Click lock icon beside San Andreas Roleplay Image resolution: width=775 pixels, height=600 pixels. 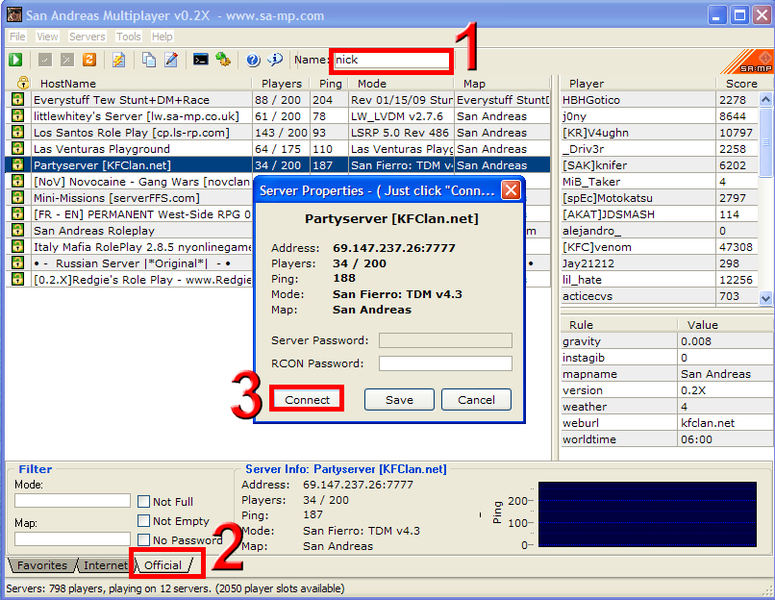[x=18, y=230]
